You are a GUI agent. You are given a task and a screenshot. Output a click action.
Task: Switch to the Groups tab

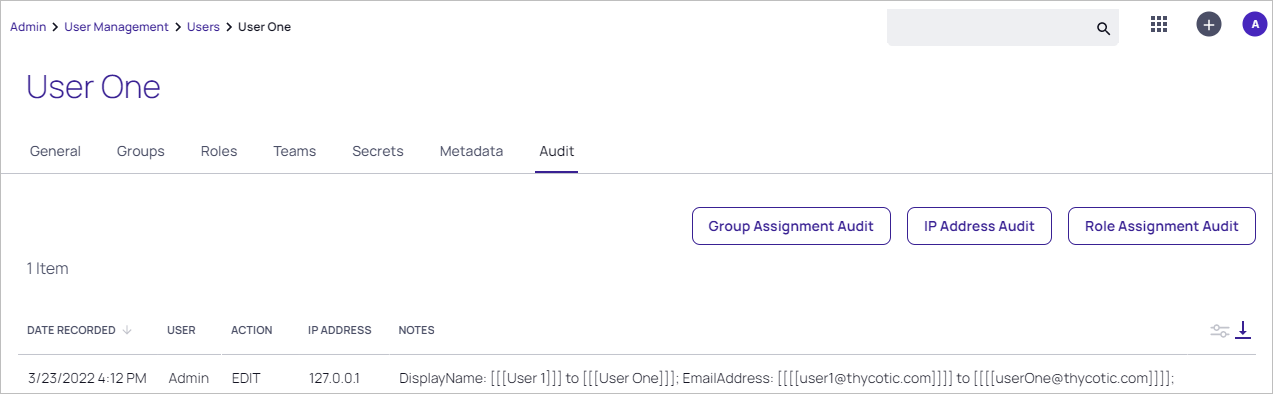pyautogui.click(x=141, y=151)
